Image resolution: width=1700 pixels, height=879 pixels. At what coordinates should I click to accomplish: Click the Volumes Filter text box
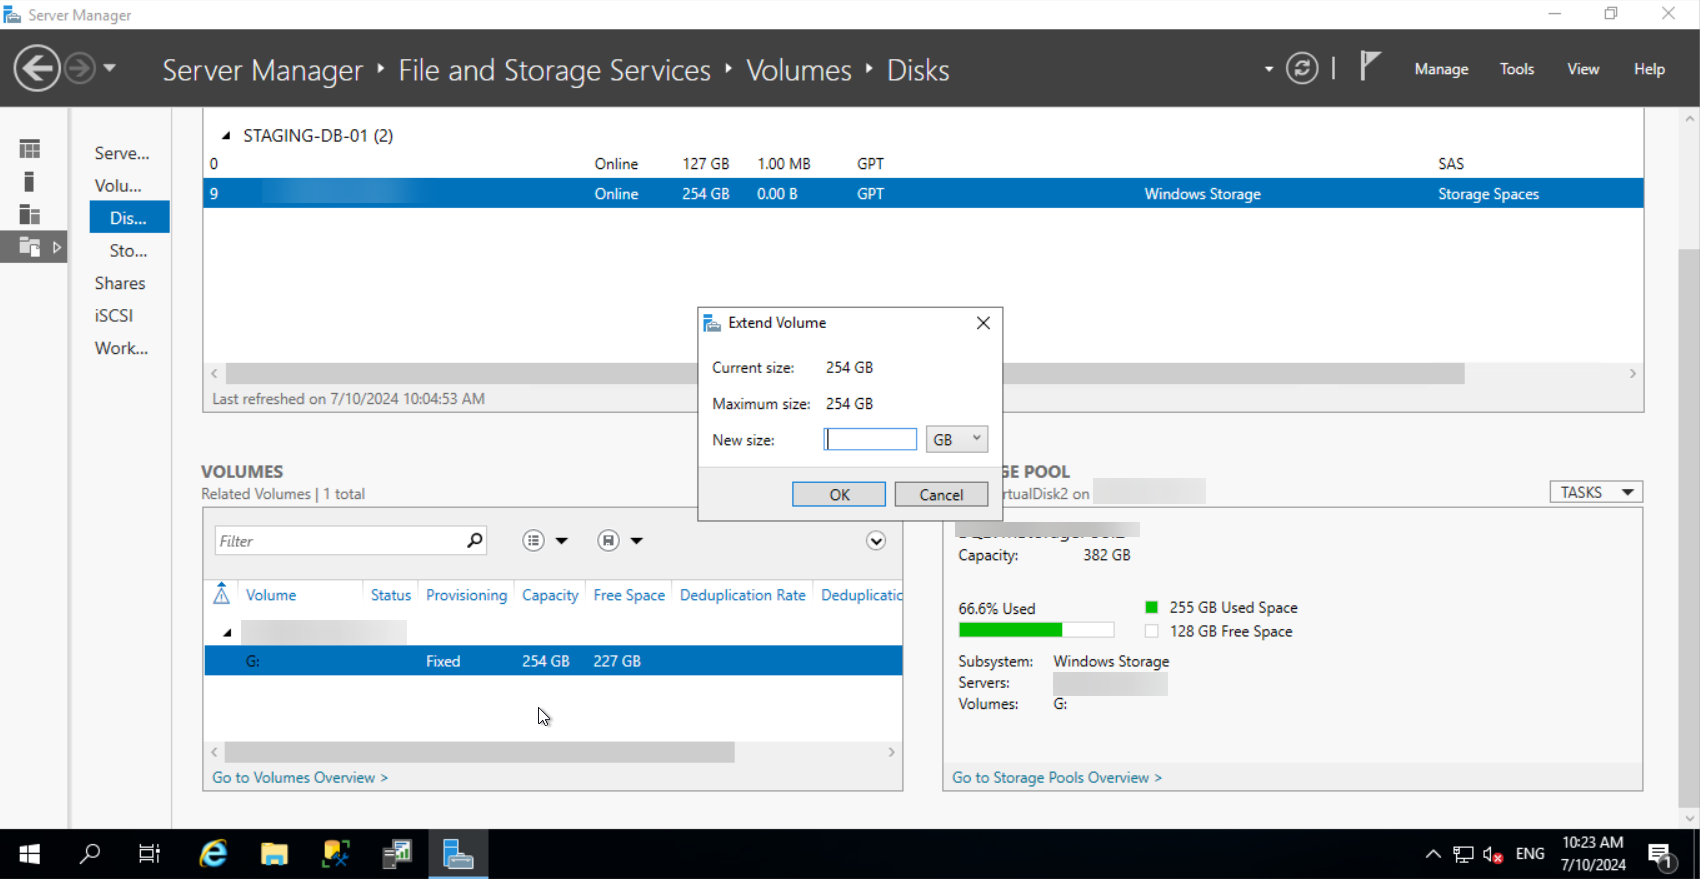click(338, 541)
